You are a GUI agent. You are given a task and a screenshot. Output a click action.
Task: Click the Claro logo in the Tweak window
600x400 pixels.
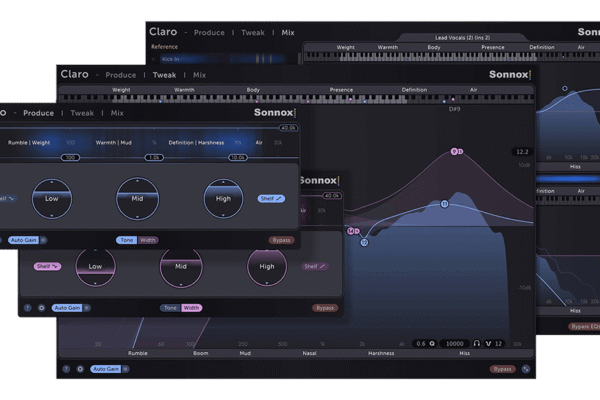click(74, 74)
